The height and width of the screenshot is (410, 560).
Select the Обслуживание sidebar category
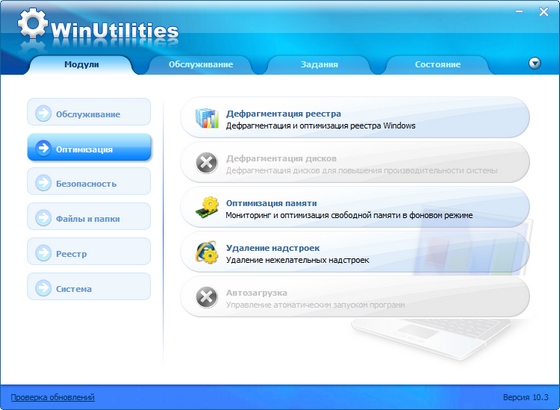pos(89,112)
